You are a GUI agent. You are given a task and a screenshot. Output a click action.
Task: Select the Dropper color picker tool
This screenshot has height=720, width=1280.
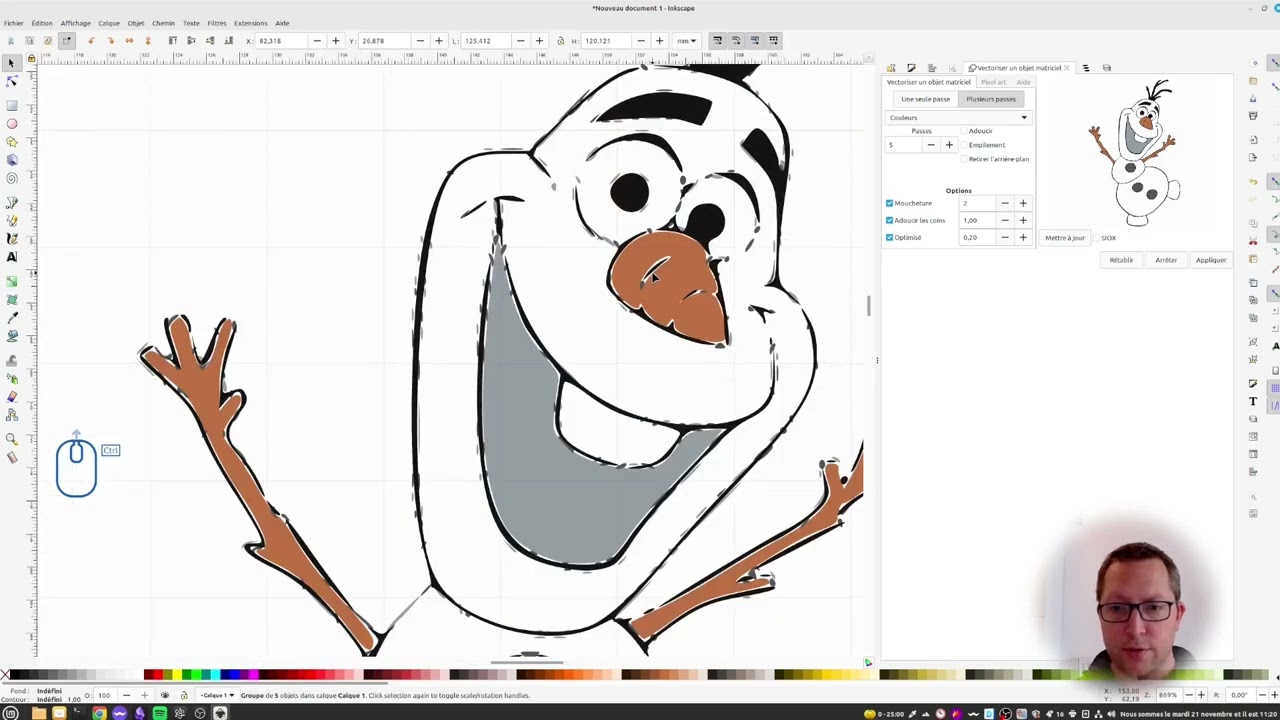click(12, 318)
